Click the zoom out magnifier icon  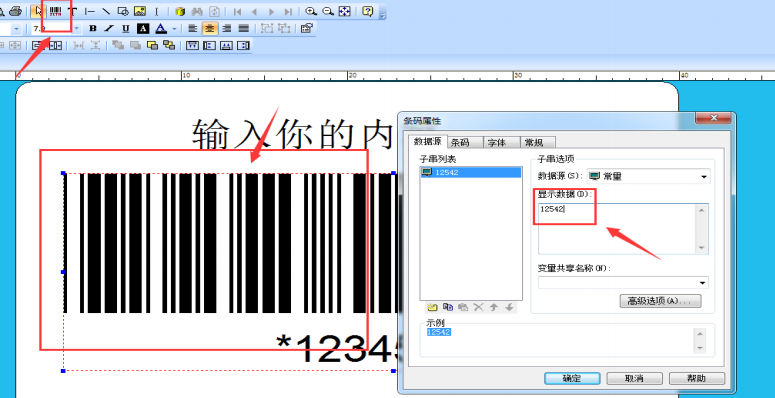[x=327, y=11]
